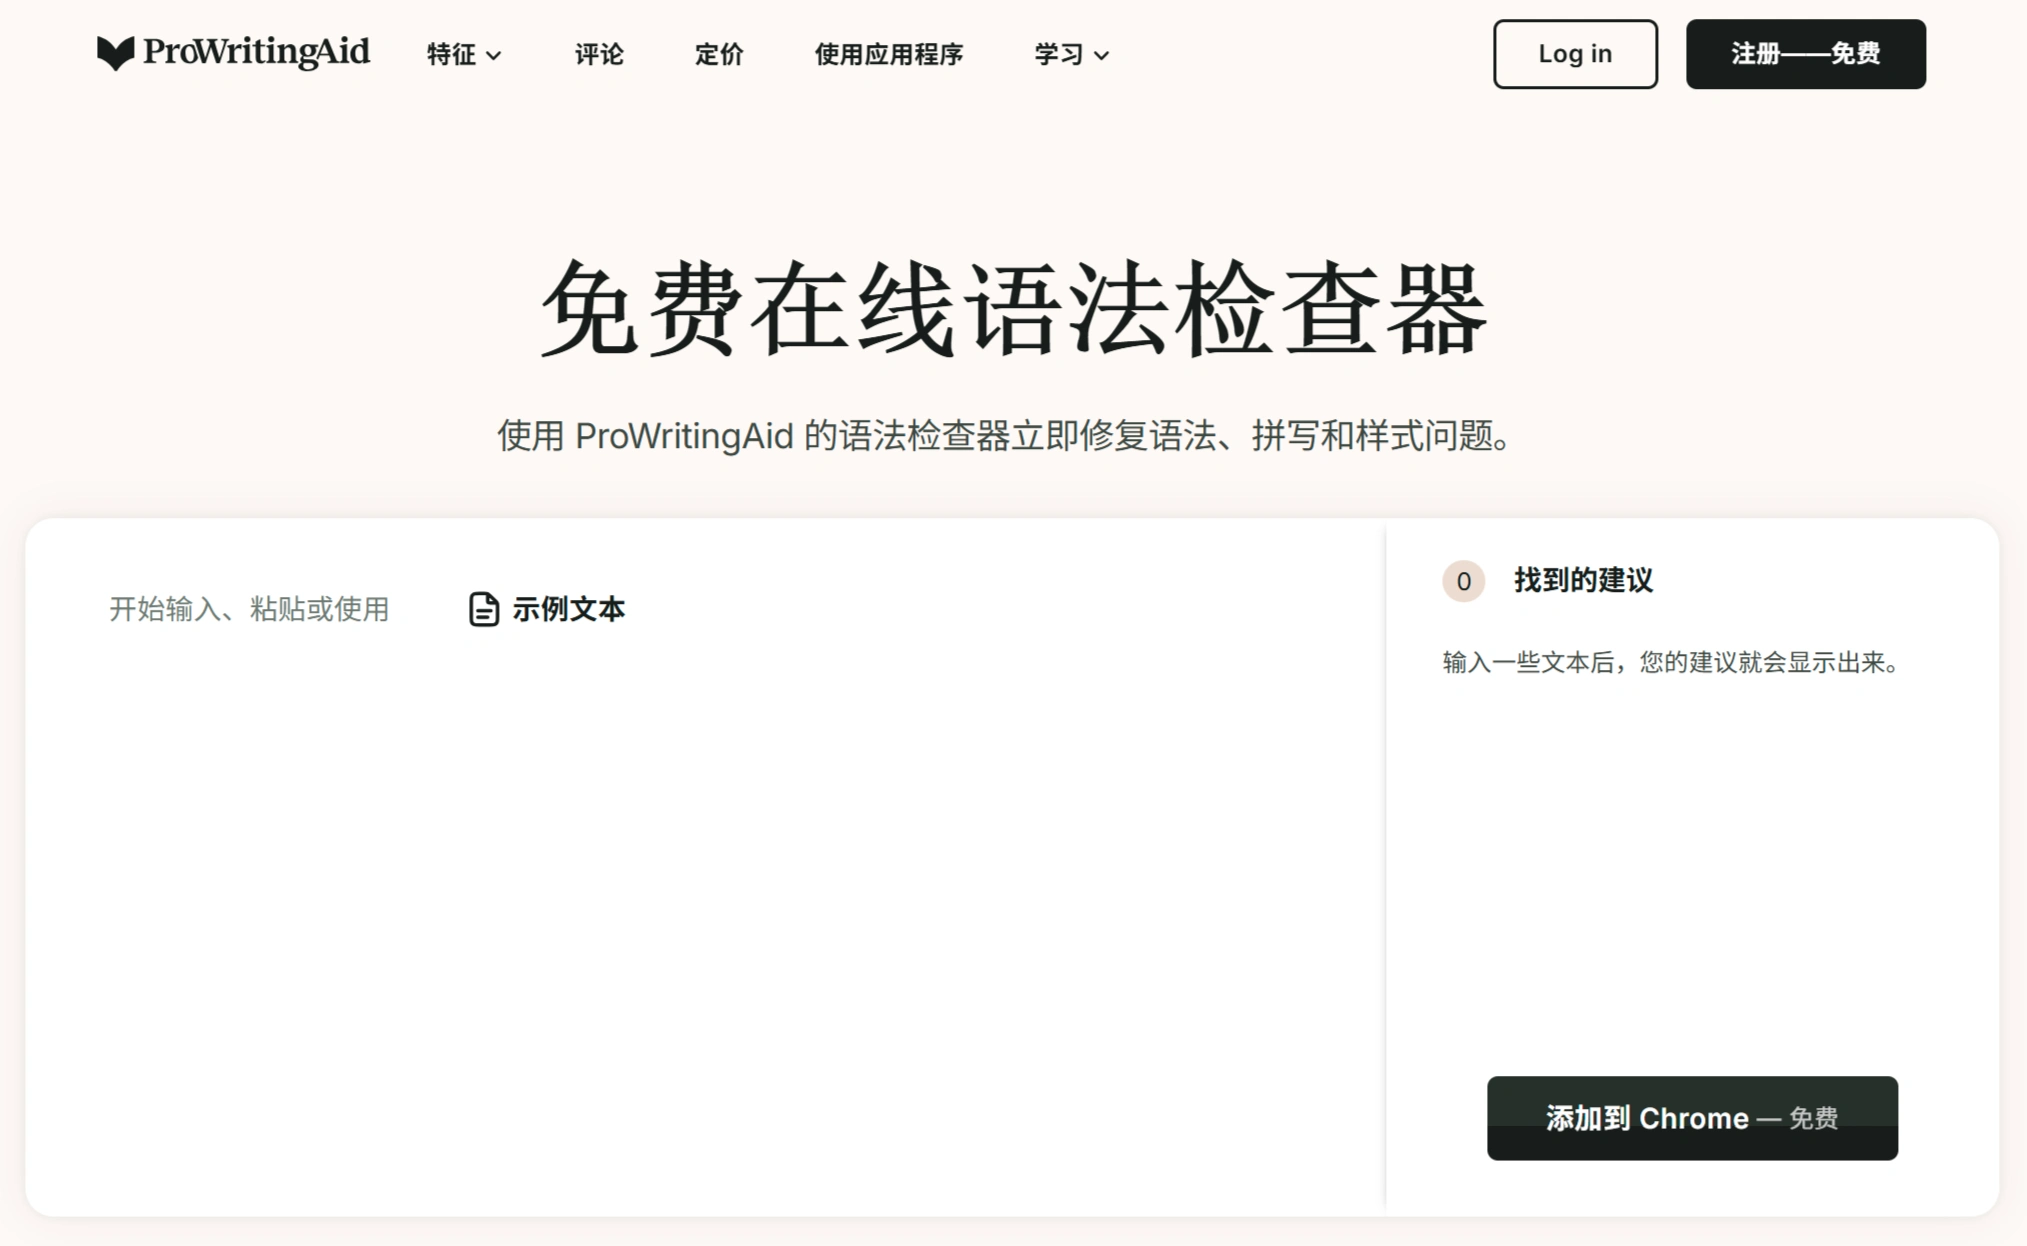The image size is (2027, 1246).
Task: Click the sample text document icon
Action: (x=484, y=609)
